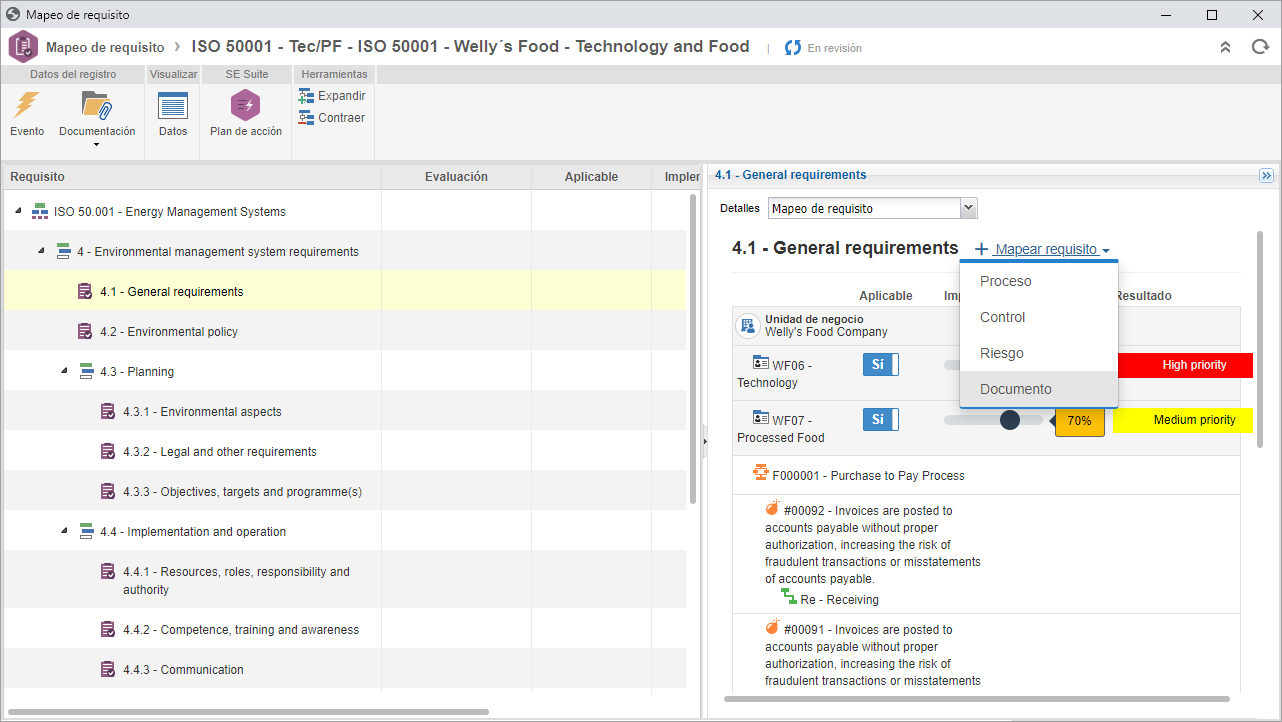1282x722 pixels.
Task: Open the Detalles combo box
Action: tap(872, 208)
